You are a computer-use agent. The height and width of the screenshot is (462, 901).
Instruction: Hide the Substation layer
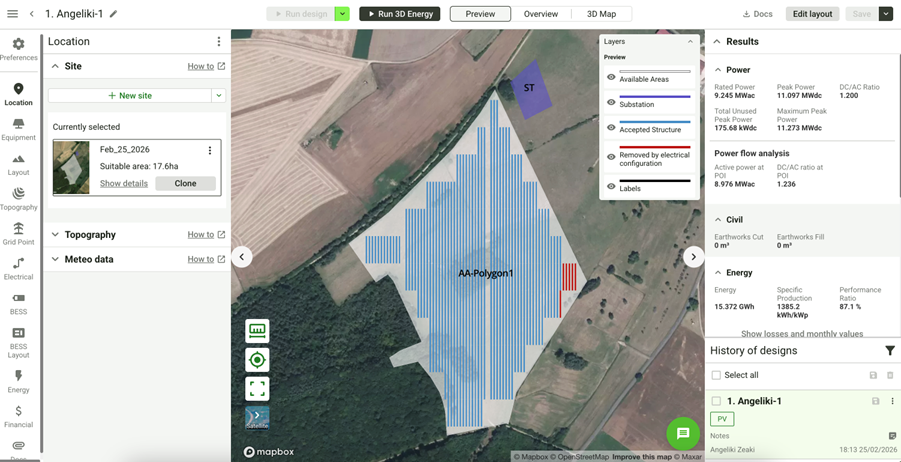pos(611,102)
